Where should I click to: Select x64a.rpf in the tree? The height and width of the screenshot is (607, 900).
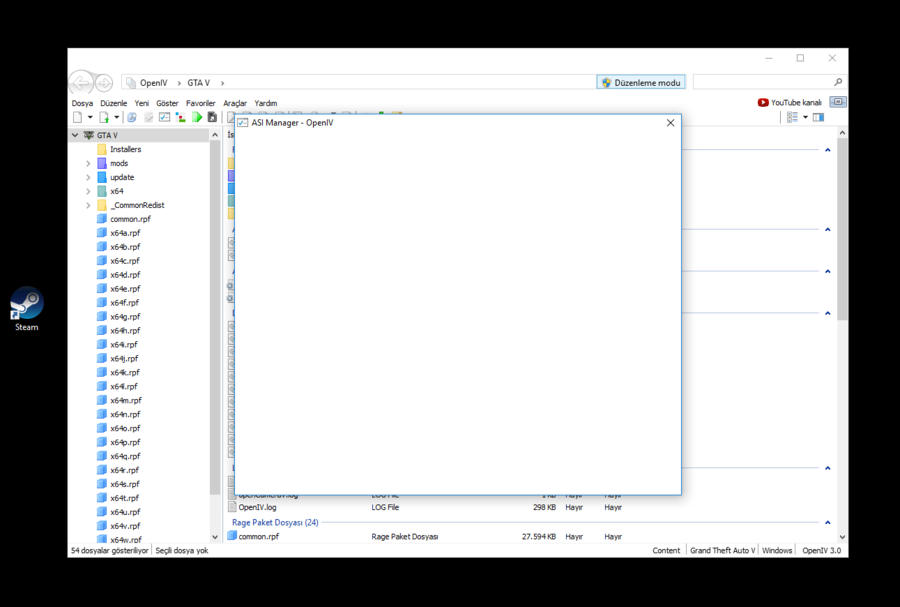pyautogui.click(x=119, y=233)
